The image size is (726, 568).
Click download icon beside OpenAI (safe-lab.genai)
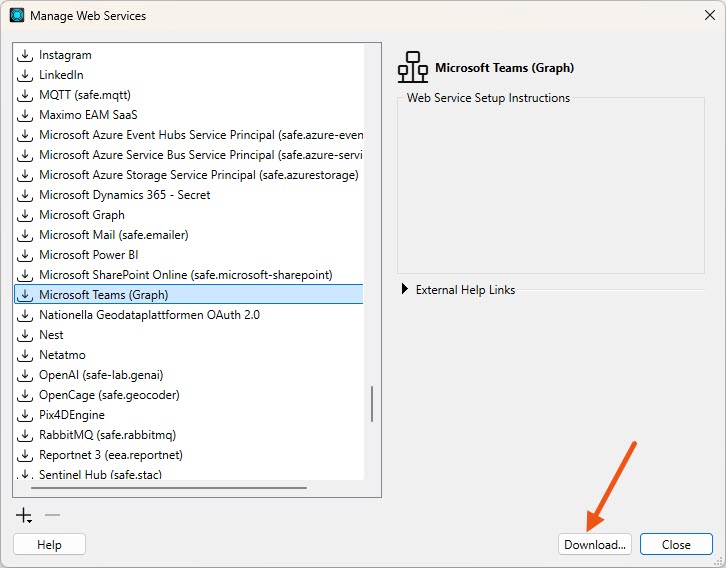pyautogui.click(x=26, y=375)
